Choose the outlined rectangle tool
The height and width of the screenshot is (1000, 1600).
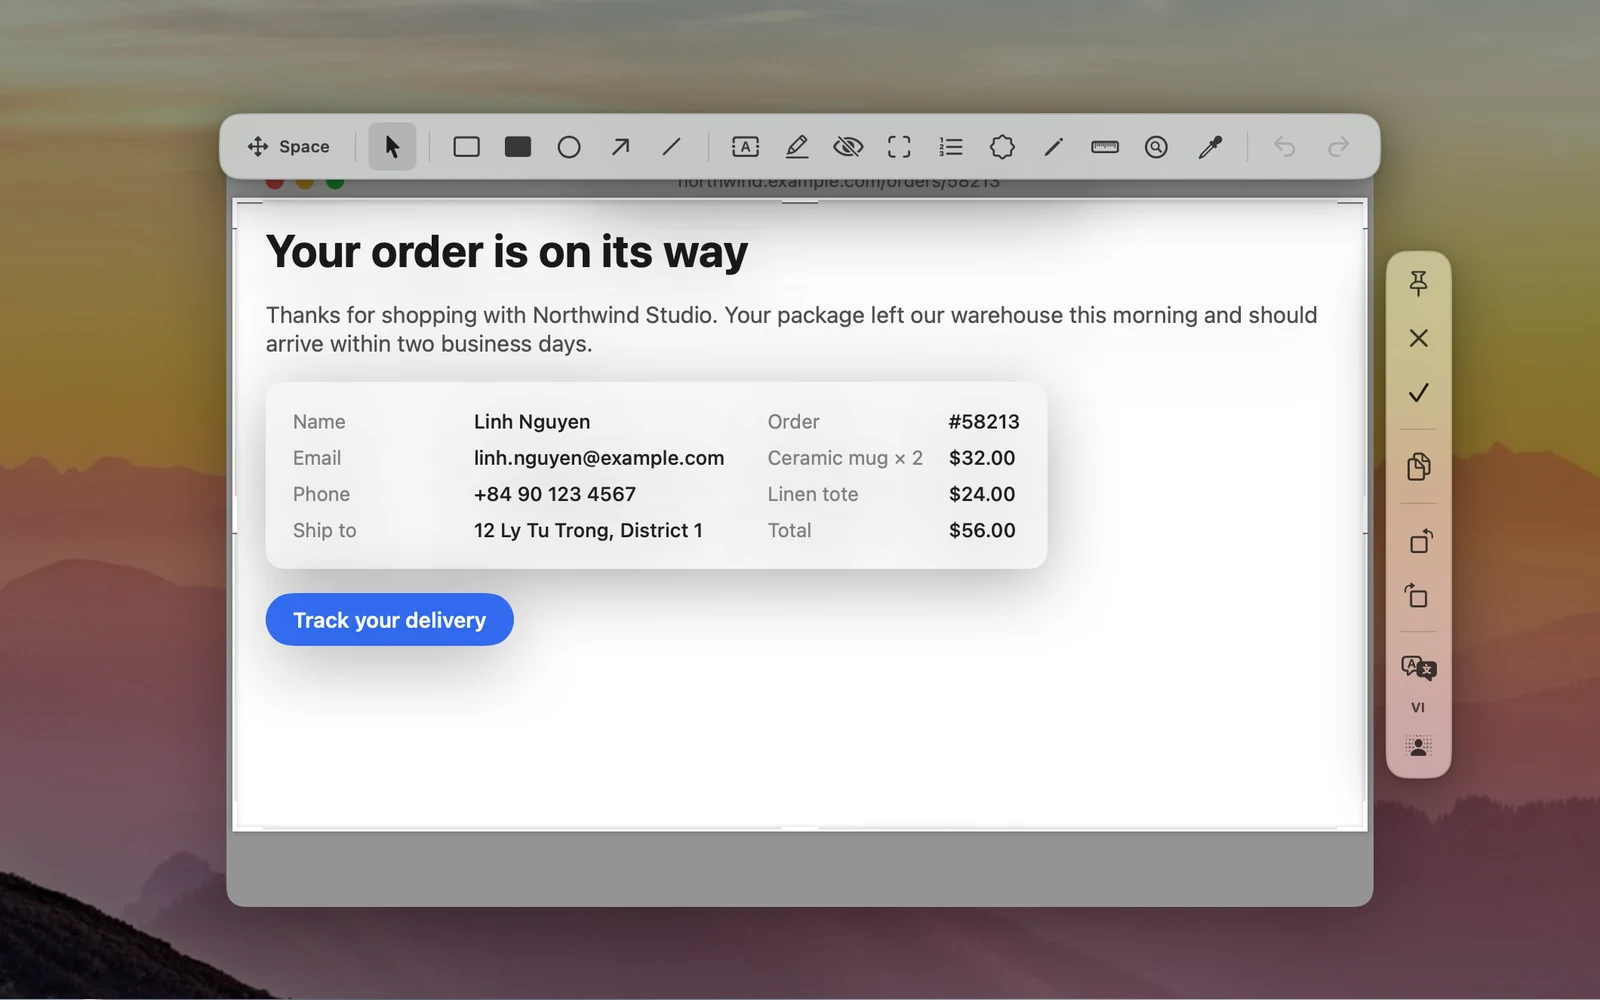pyautogui.click(x=466, y=147)
